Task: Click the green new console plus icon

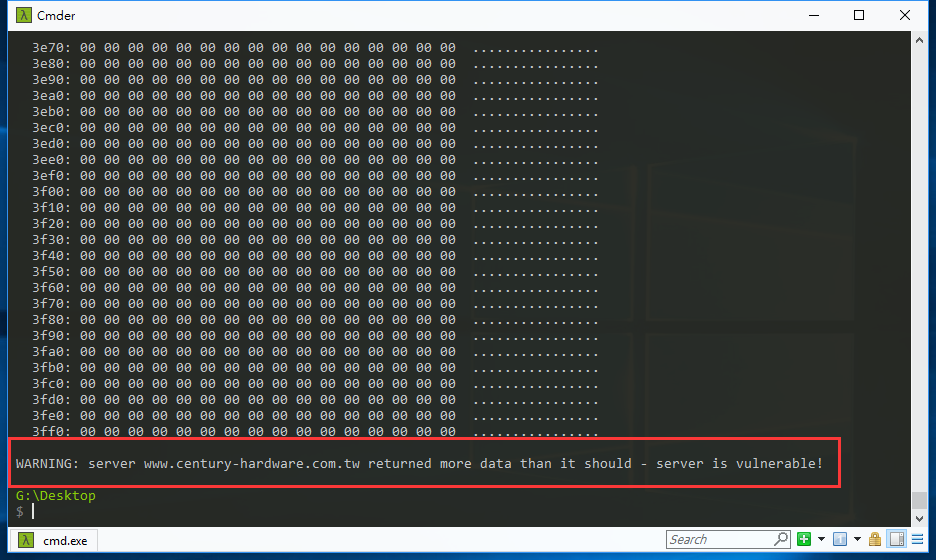Action: [804, 539]
